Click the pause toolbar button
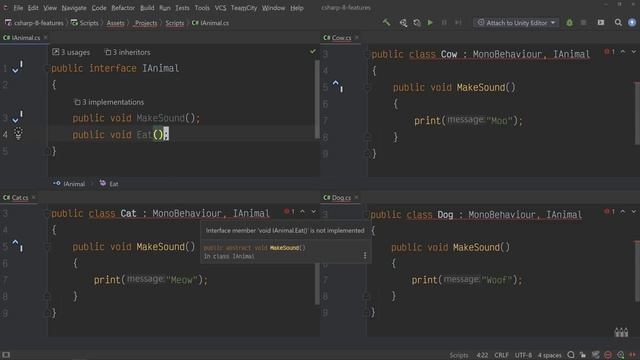640x360 pixels. (x=444, y=23)
